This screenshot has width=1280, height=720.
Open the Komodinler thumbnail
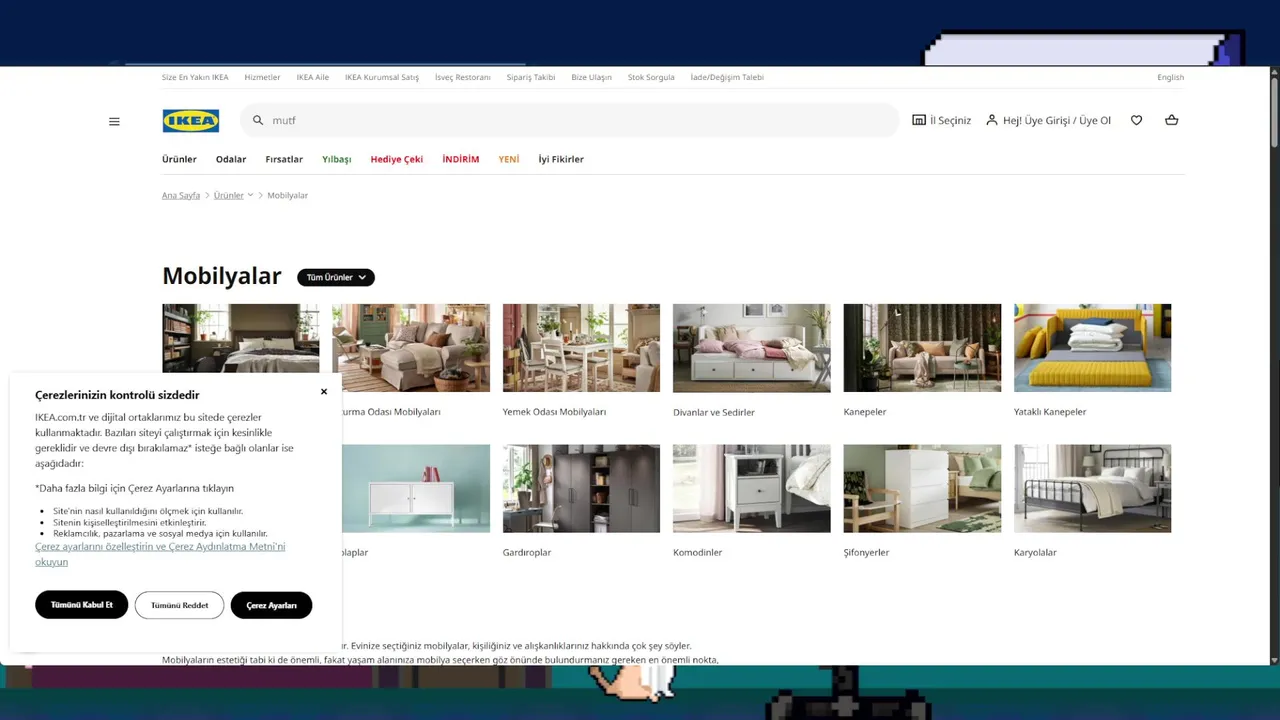(752, 489)
